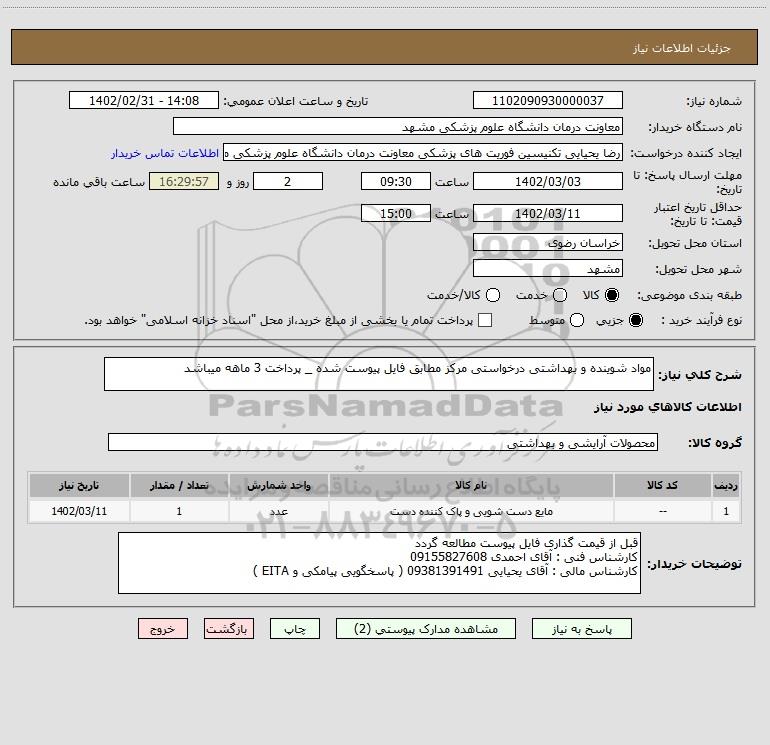Click the unit cell عدد

click(279, 511)
